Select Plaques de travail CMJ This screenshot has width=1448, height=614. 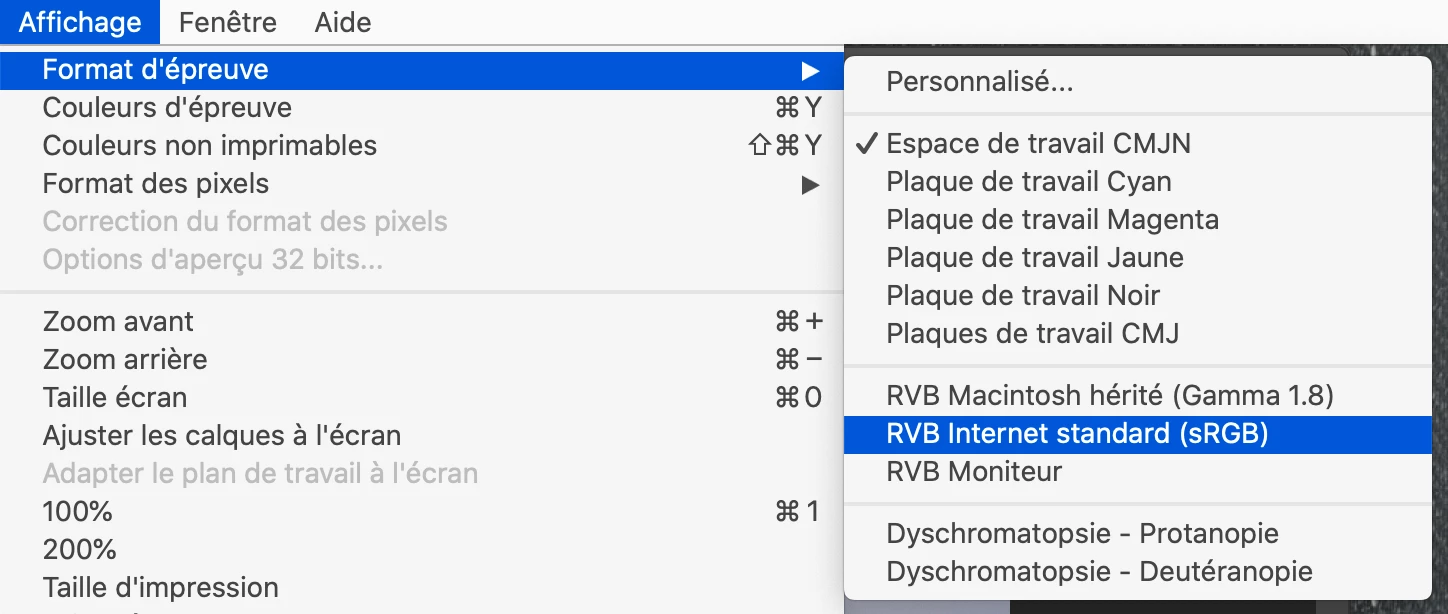tap(1032, 334)
